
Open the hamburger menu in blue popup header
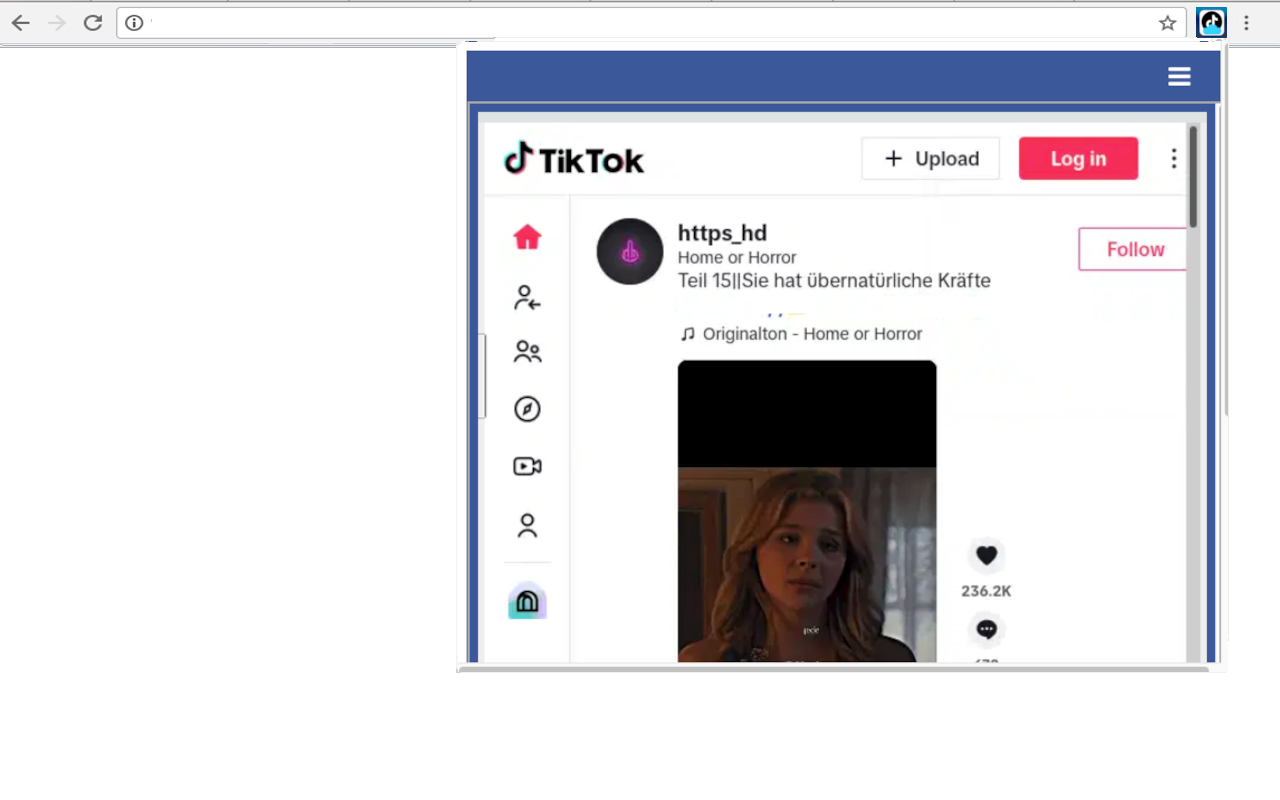click(x=1179, y=77)
